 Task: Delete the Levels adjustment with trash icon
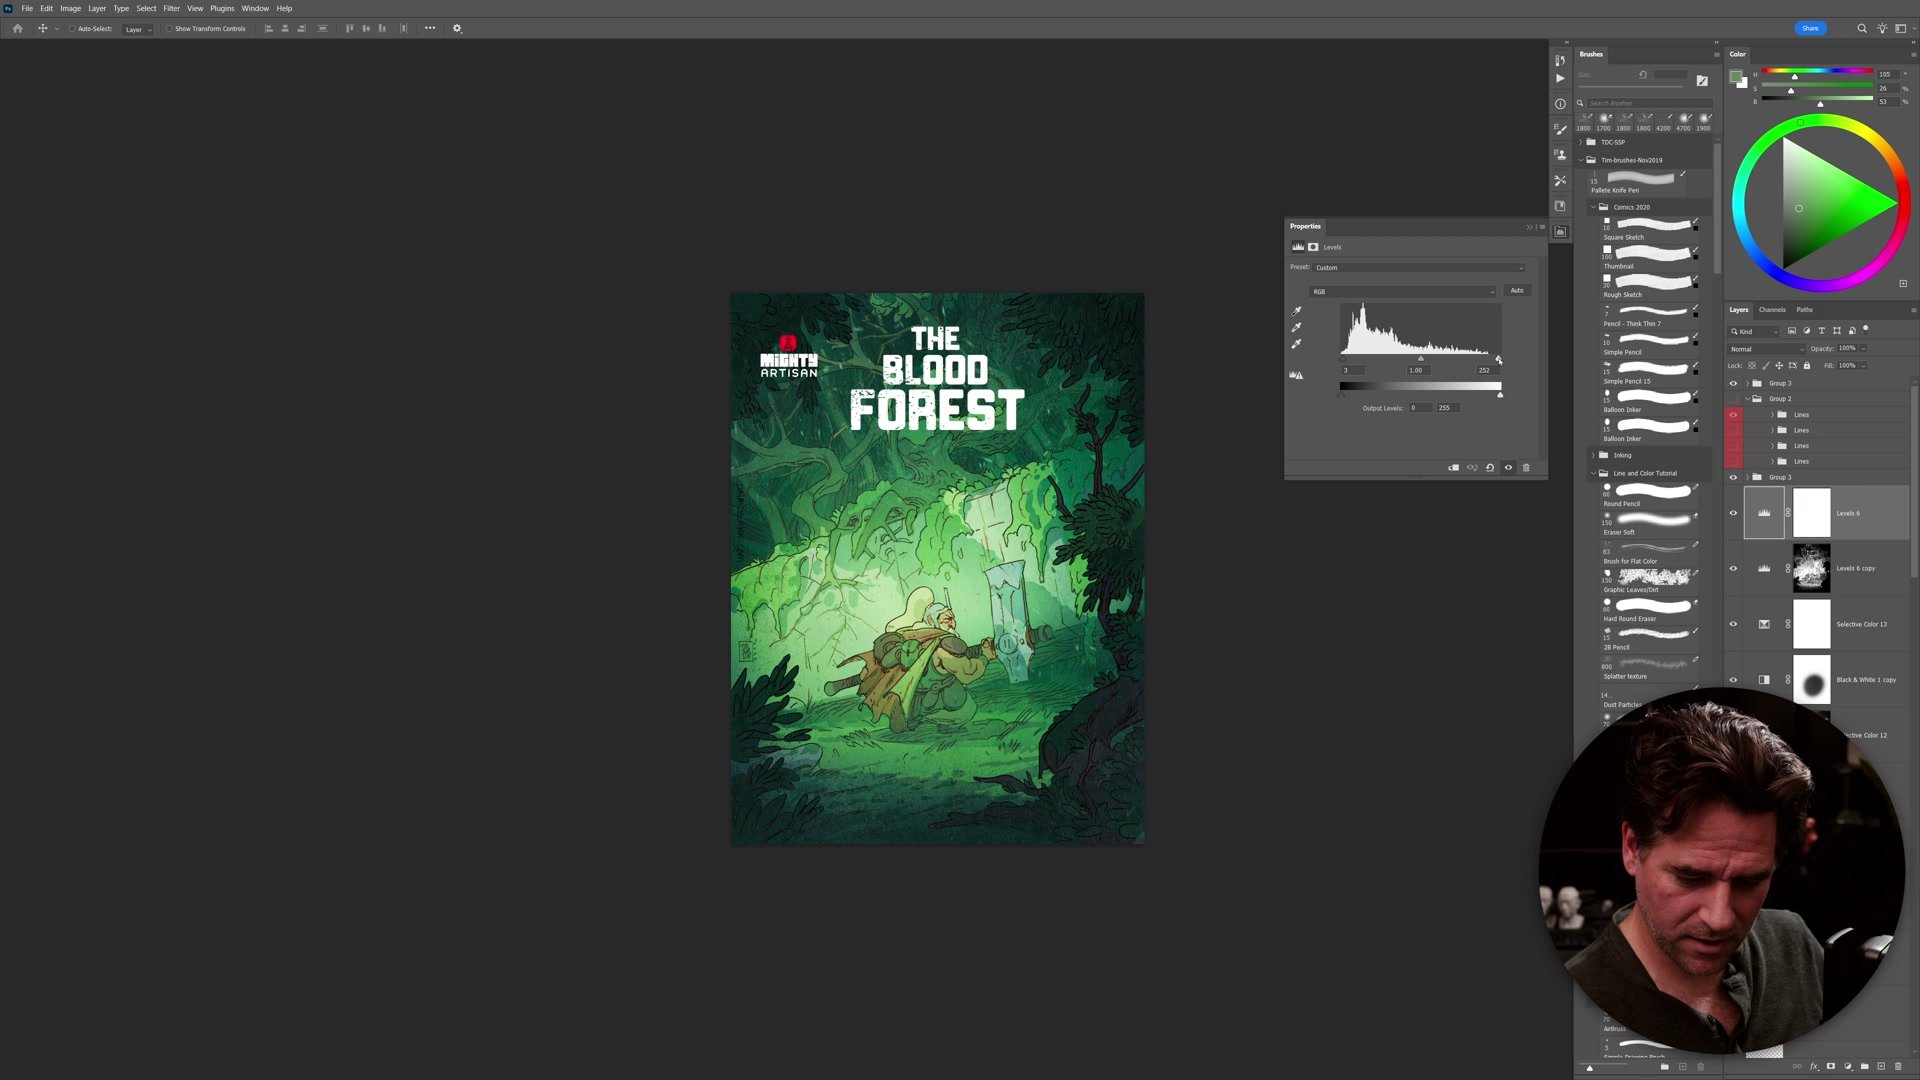(1526, 467)
